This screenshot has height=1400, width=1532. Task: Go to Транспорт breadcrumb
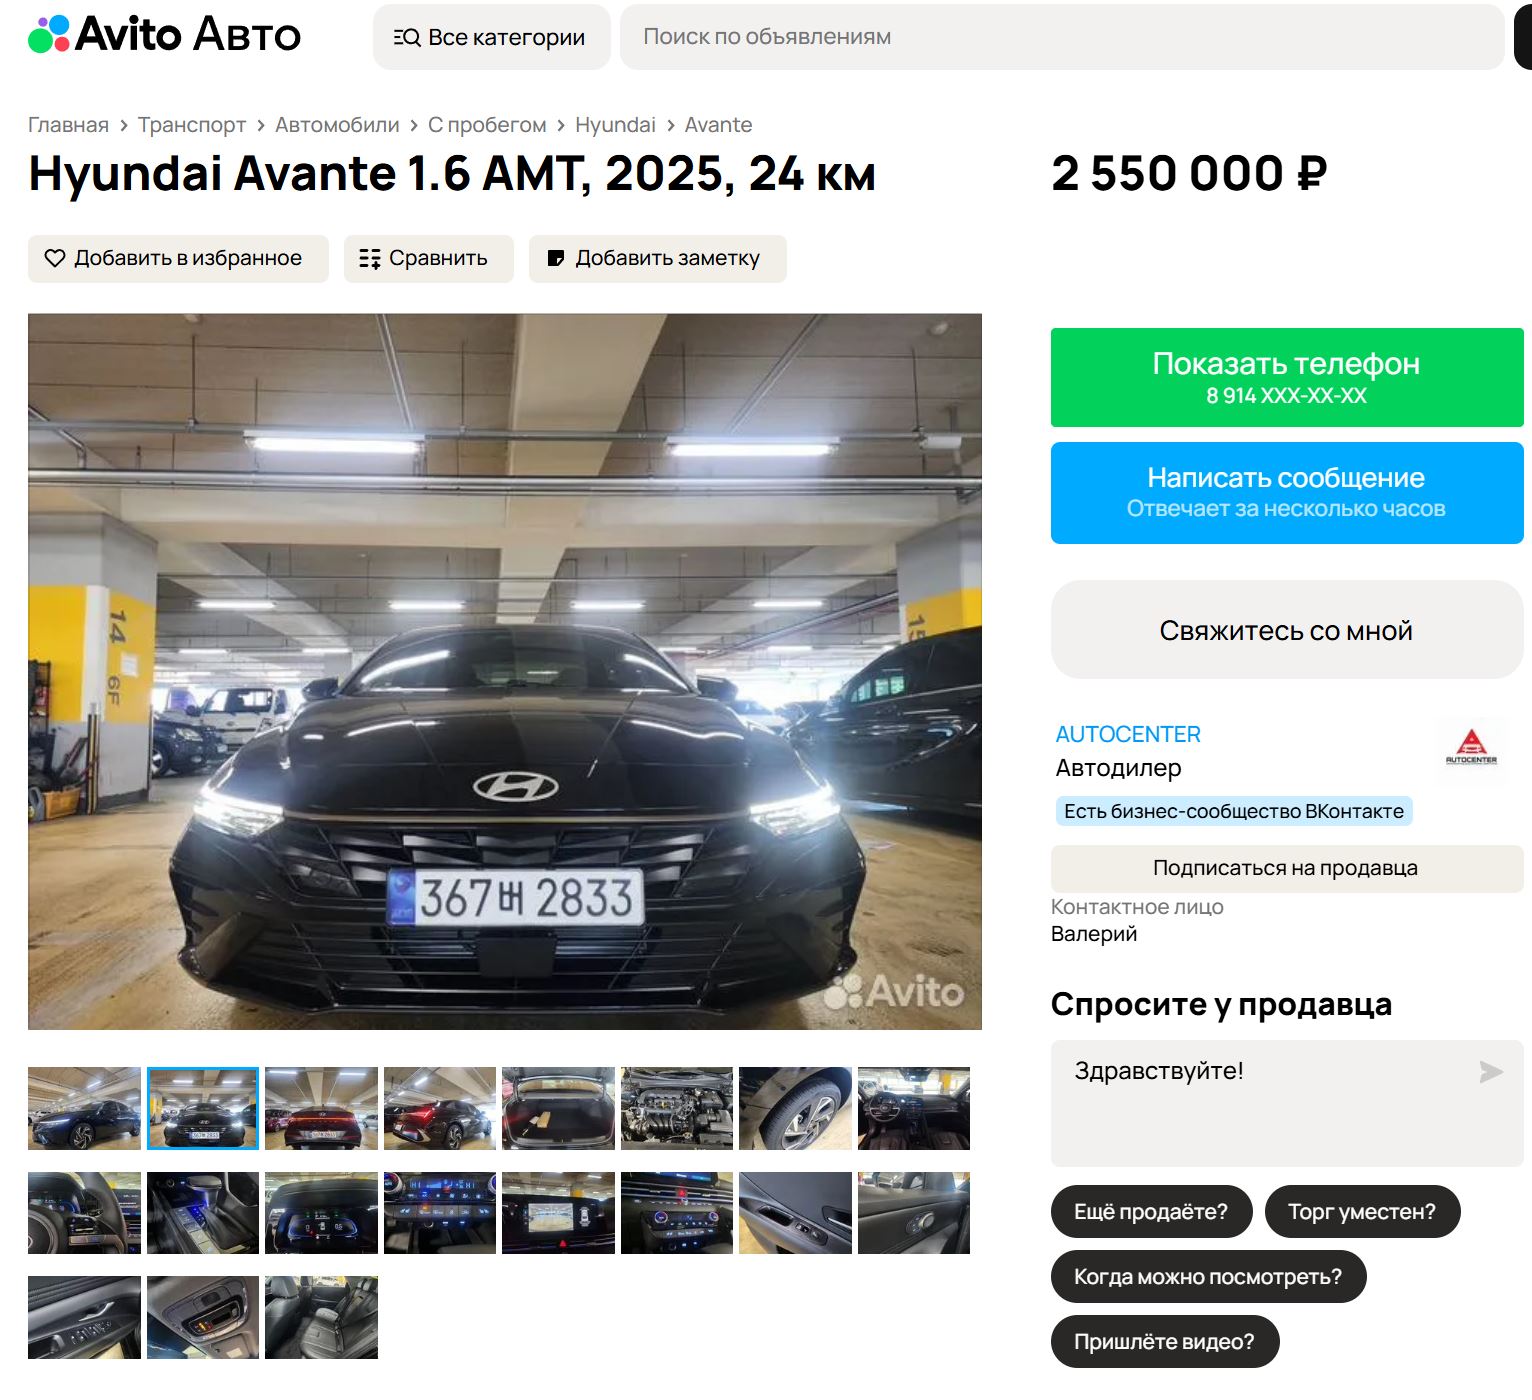pyautogui.click(x=192, y=125)
